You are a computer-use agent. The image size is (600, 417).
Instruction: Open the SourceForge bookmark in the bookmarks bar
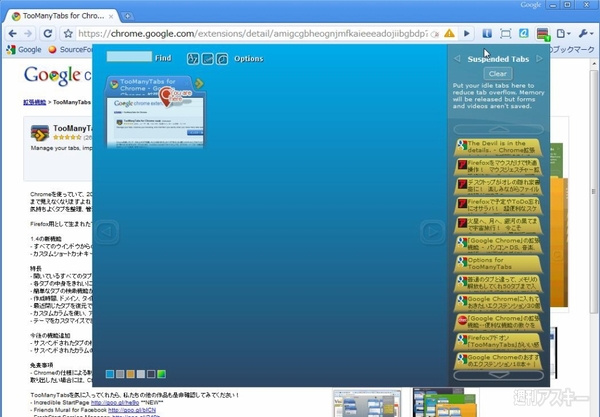tap(70, 50)
